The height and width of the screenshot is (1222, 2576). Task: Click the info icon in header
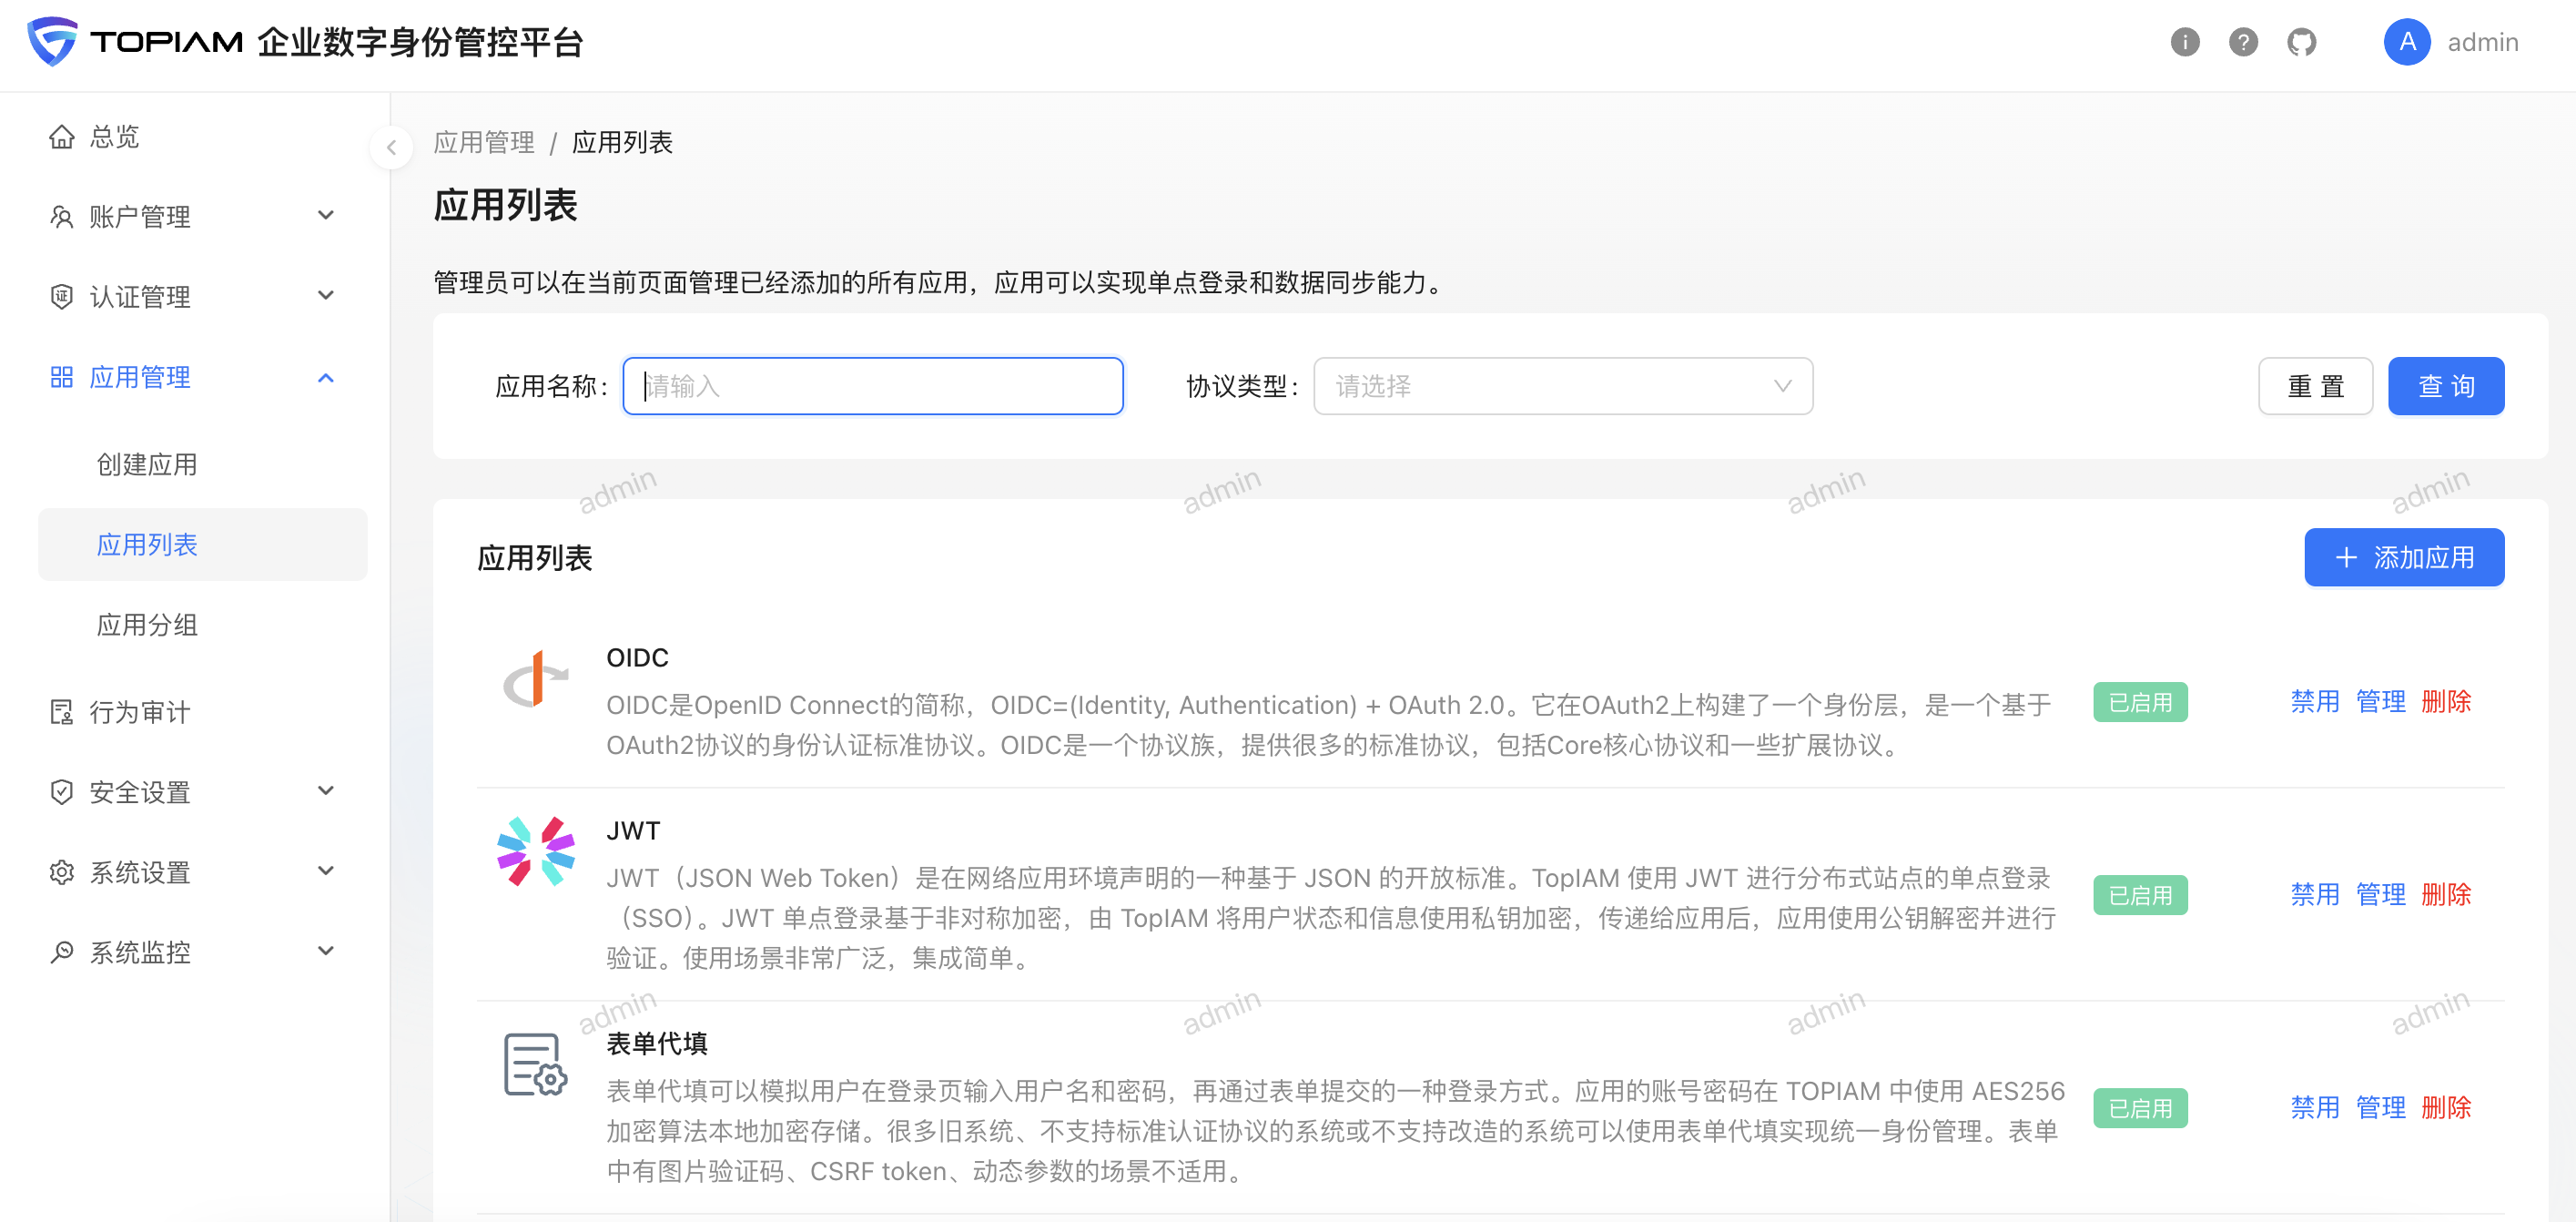coord(2185,42)
